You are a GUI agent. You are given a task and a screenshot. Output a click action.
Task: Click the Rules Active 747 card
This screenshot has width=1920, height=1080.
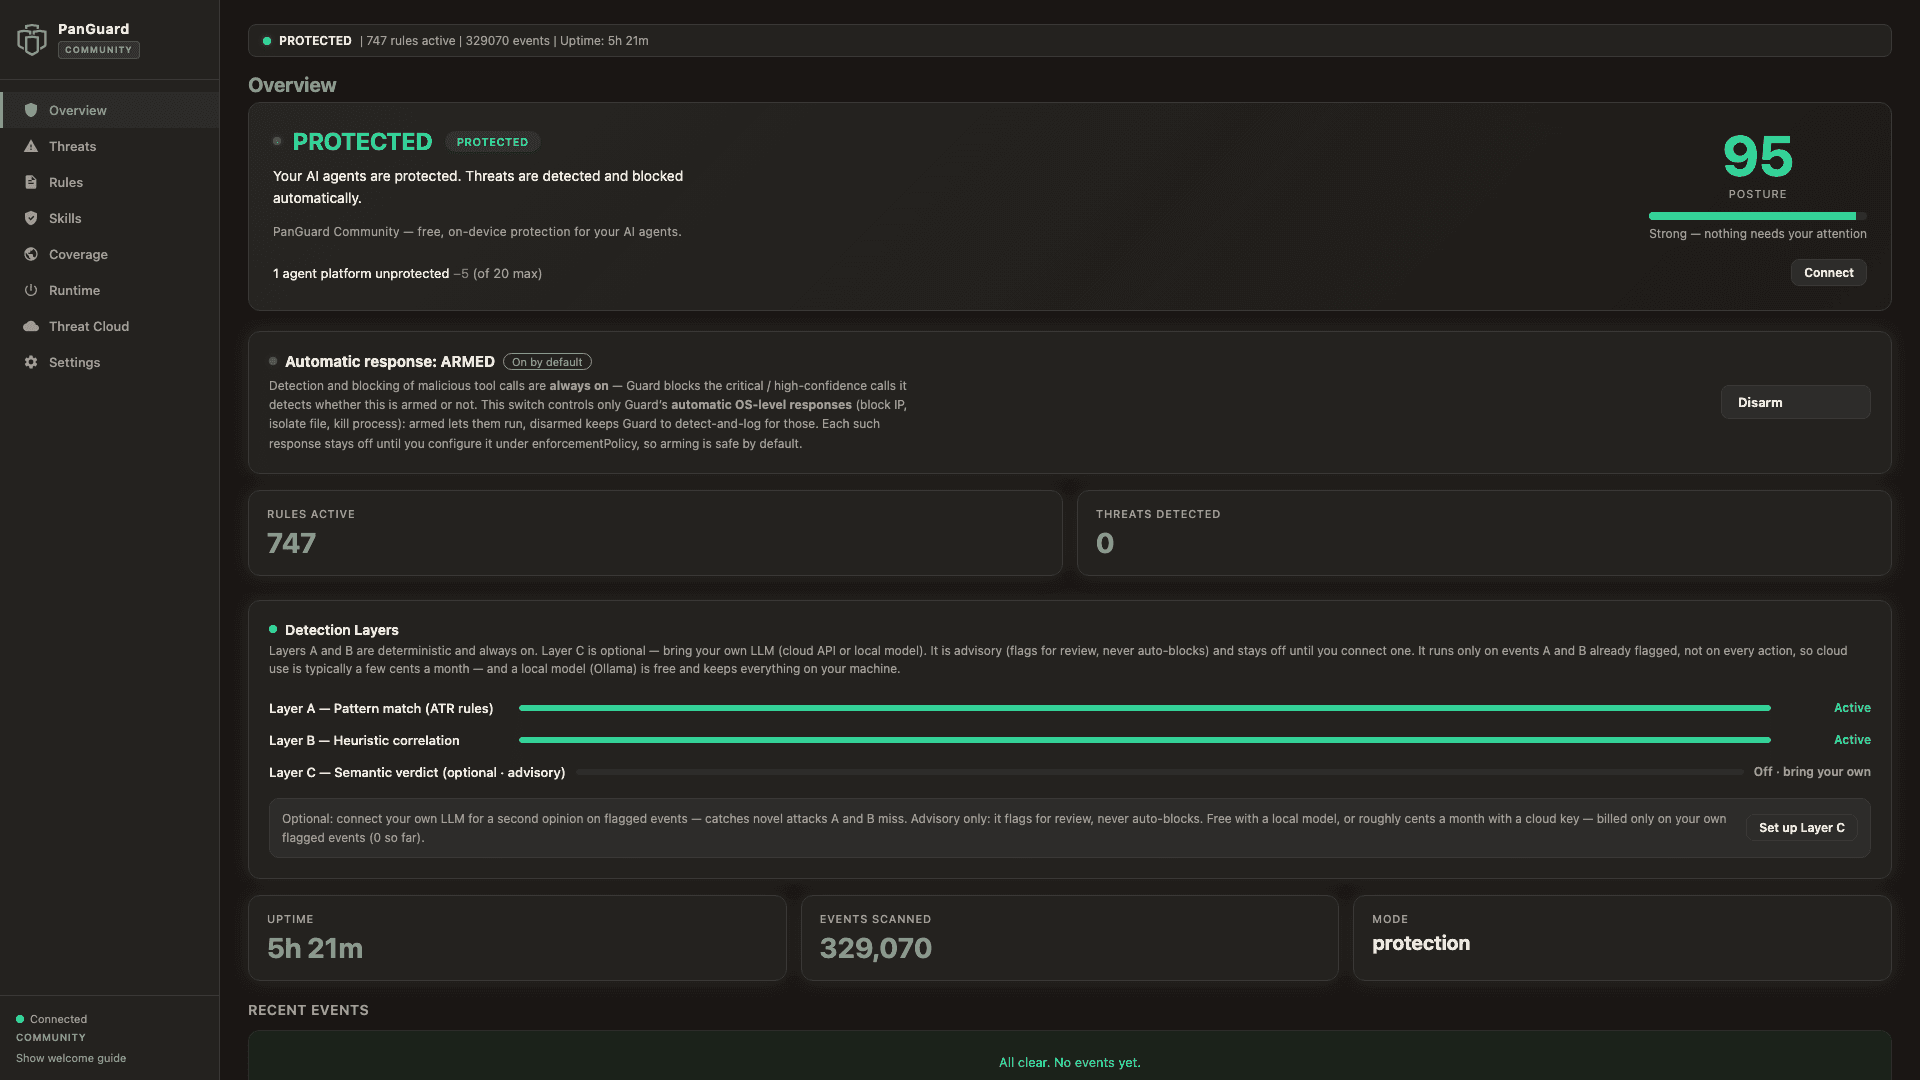point(655,532)
